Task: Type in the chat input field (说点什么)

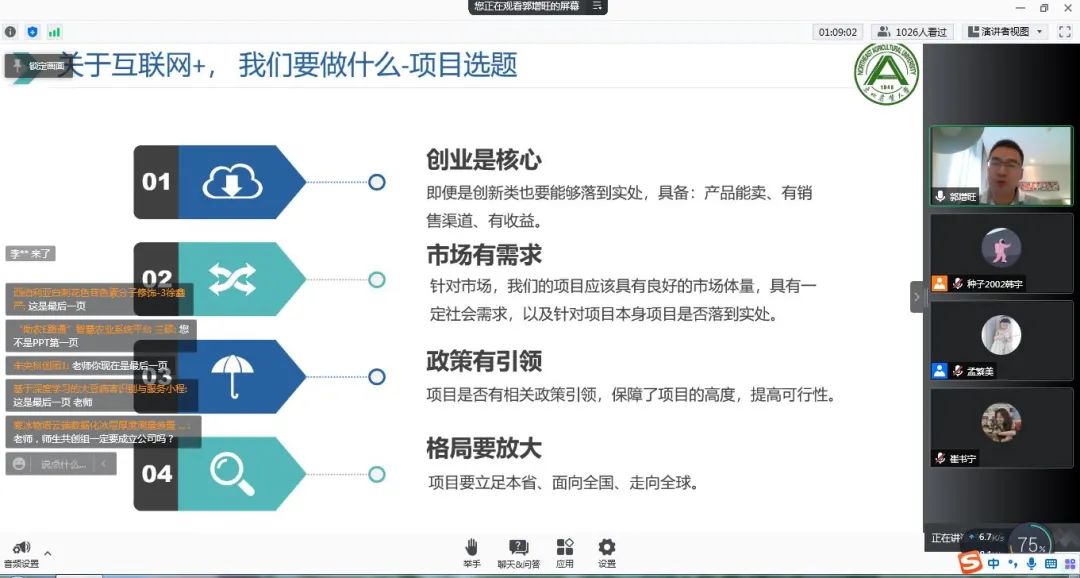Action: pyautogui.click(x=64, y=464)
